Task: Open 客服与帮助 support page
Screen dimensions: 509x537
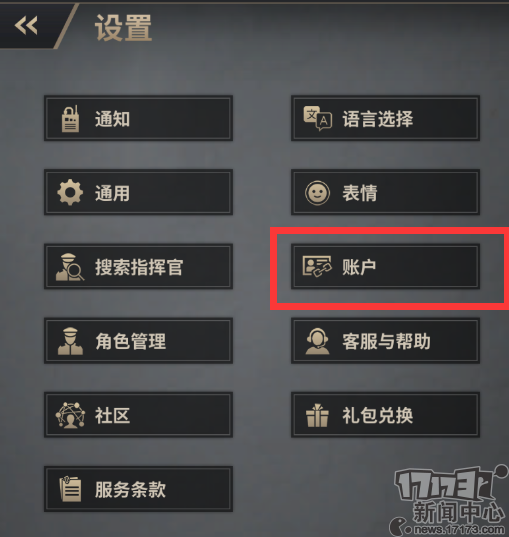Action: coord(385,341)
